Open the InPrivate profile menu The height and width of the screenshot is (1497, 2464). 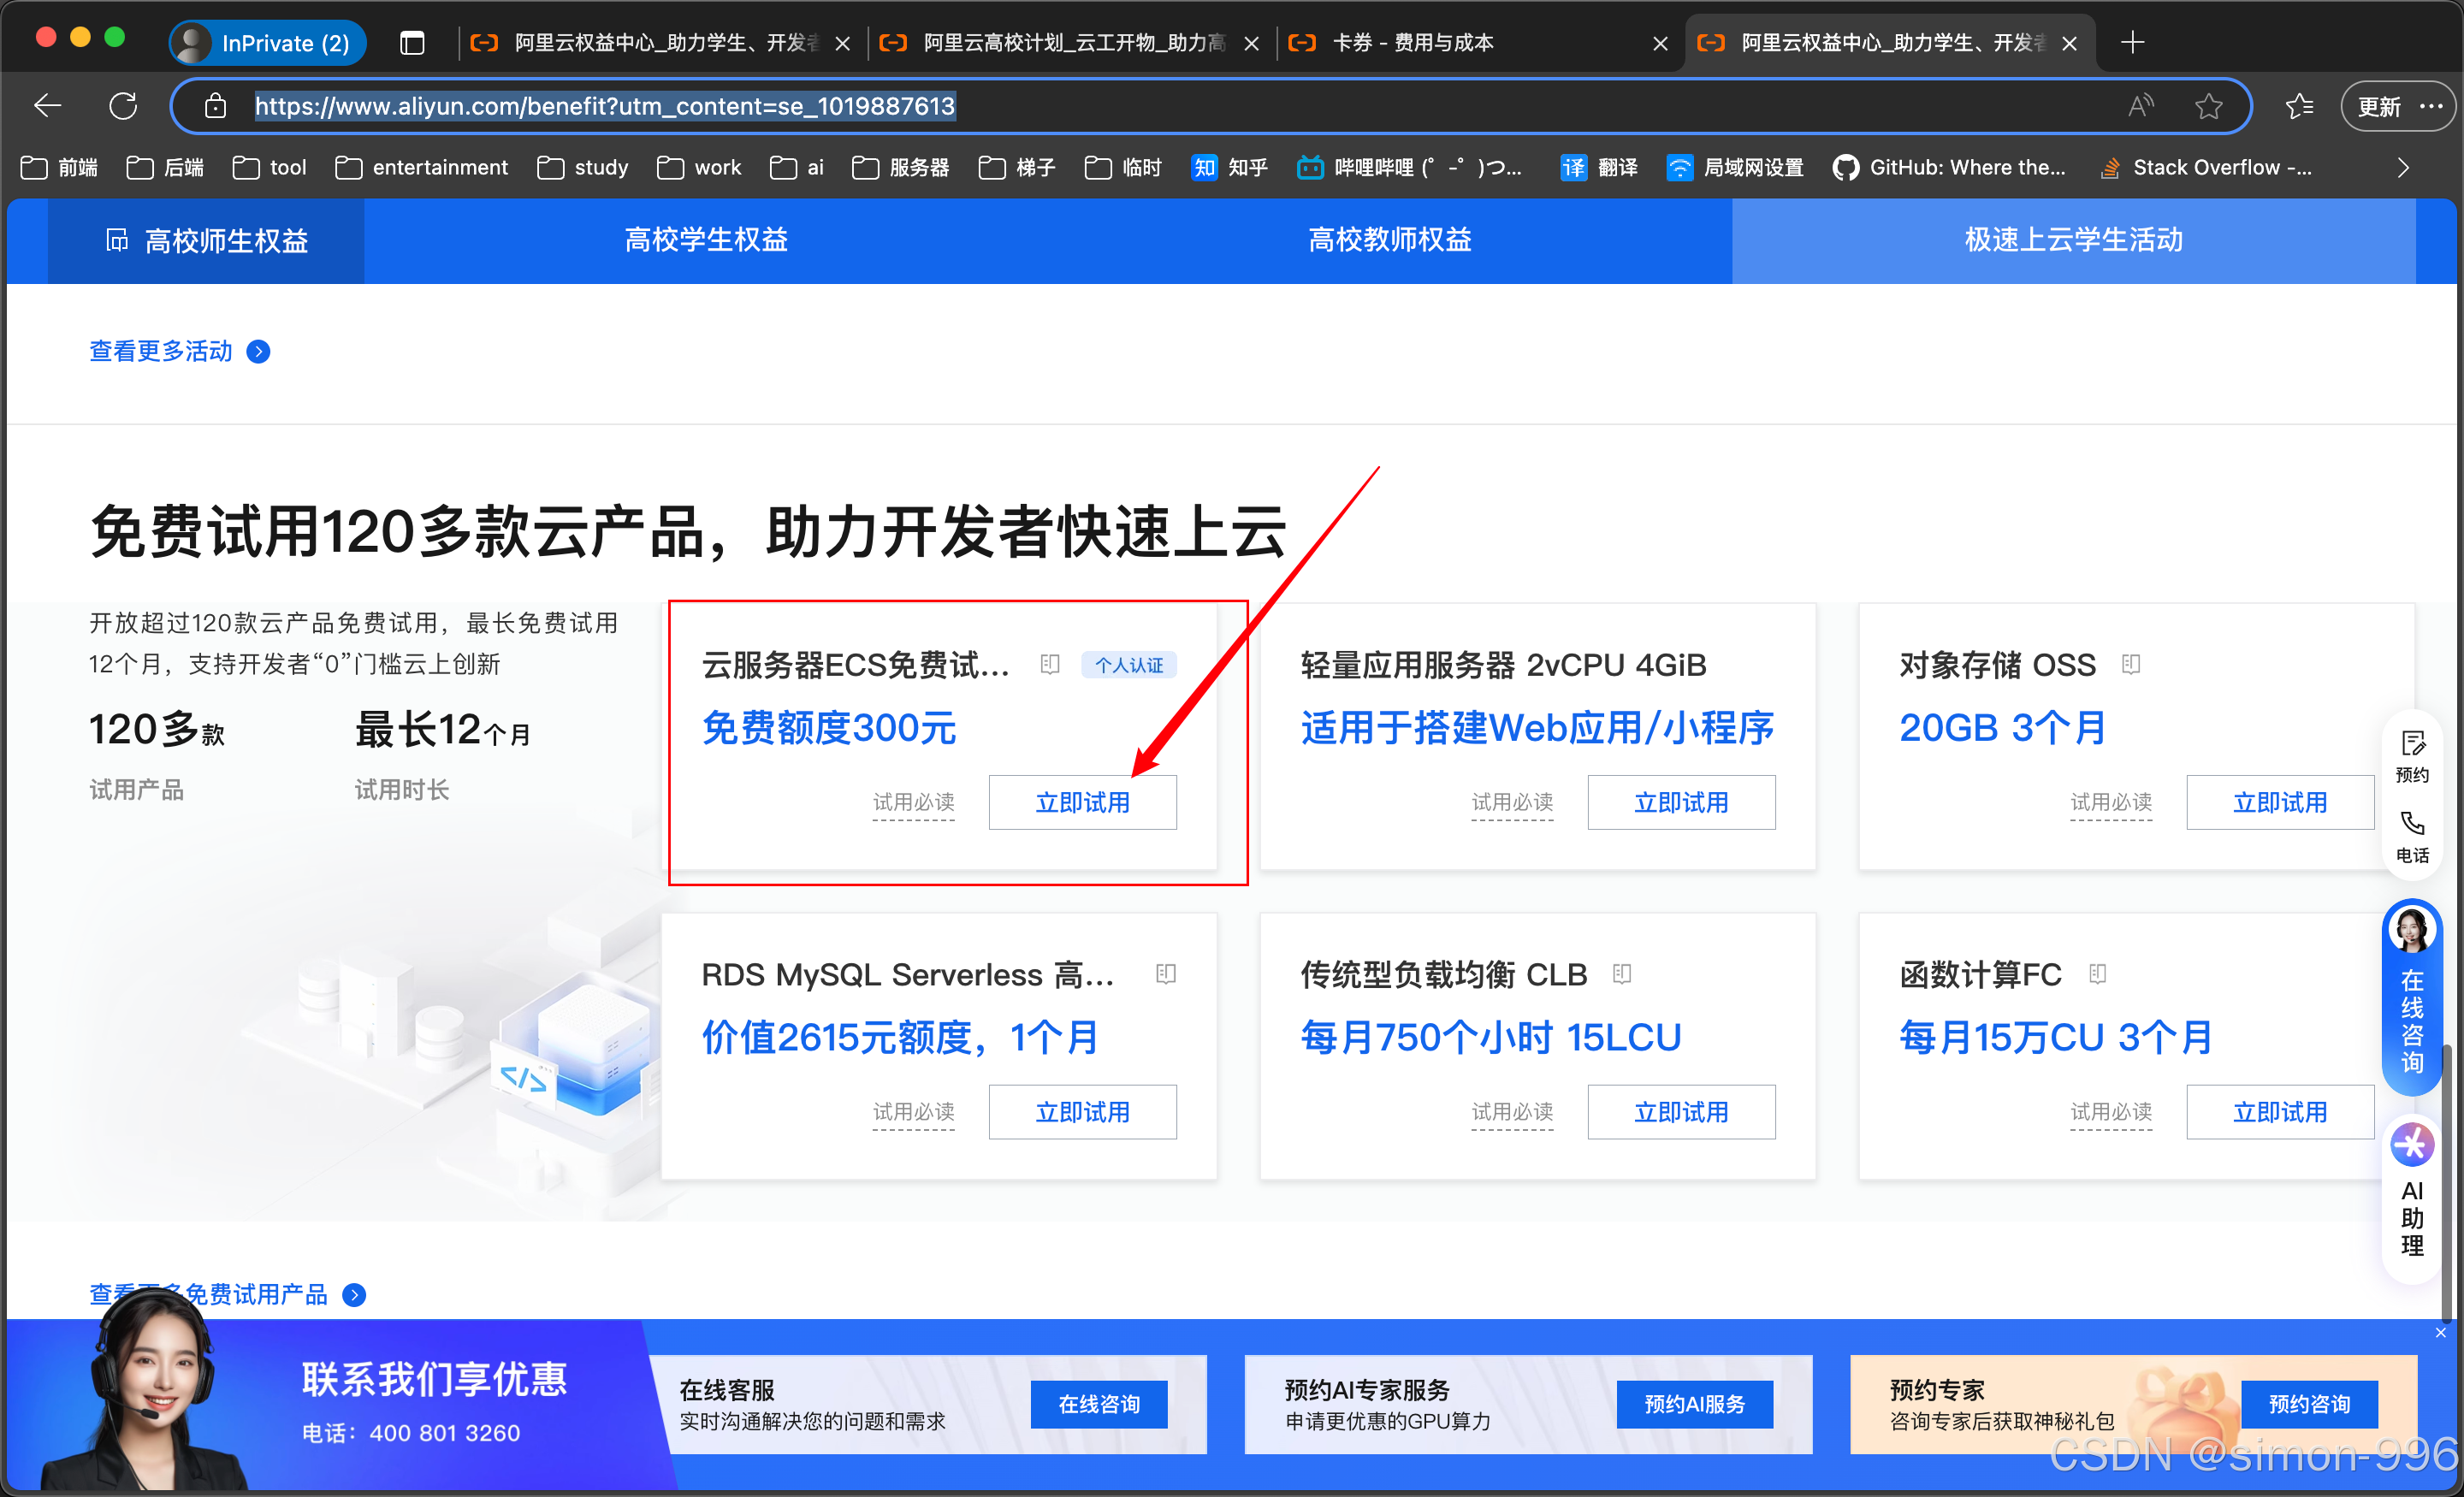267,43
